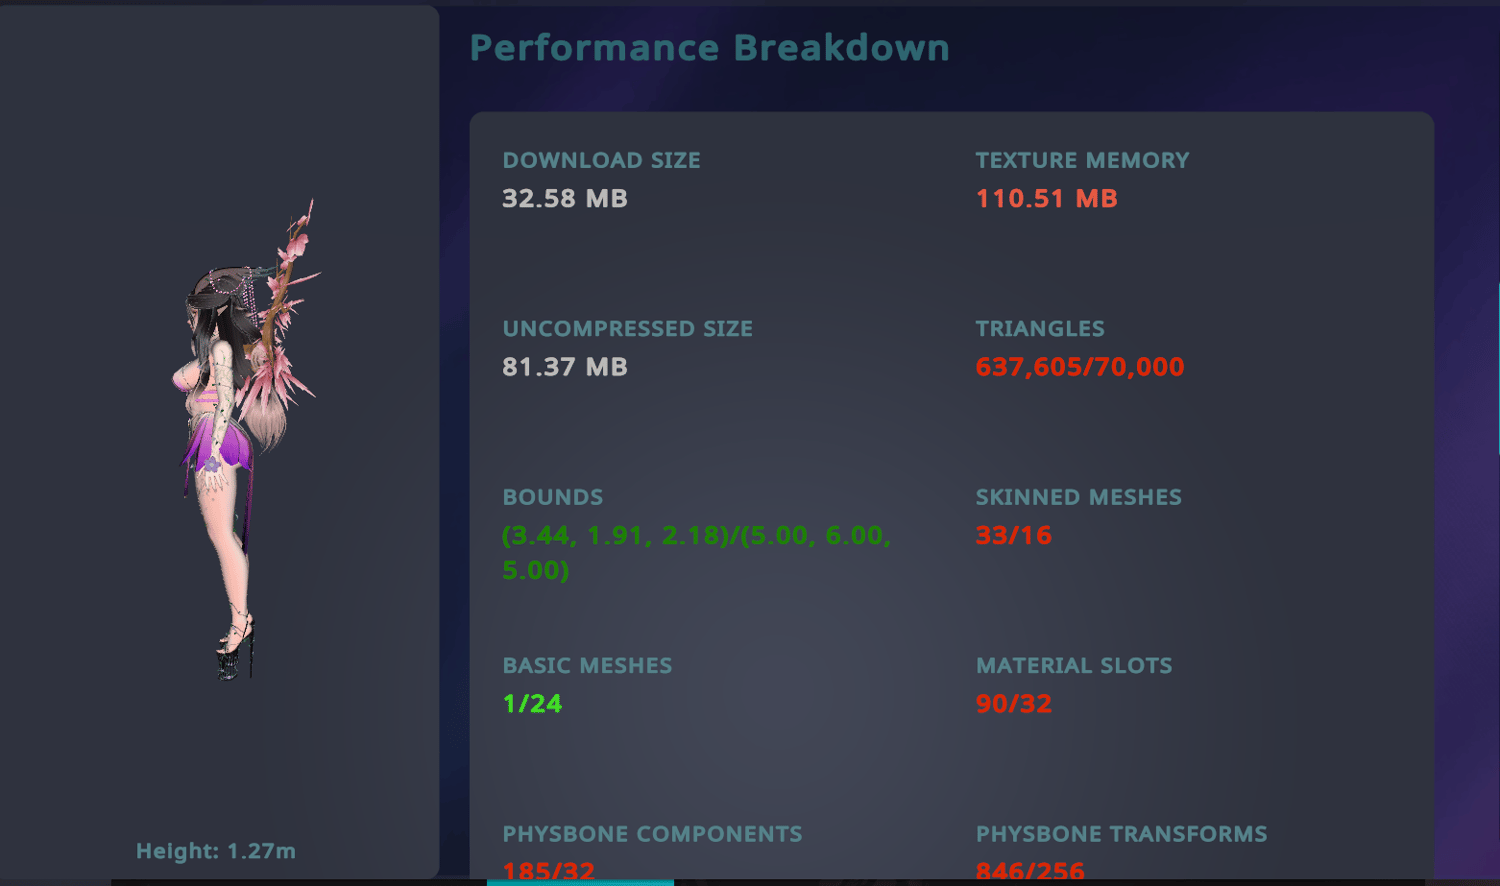
Task: Click the 33/16 skinned meshes value
Action: pos(1014,535)
